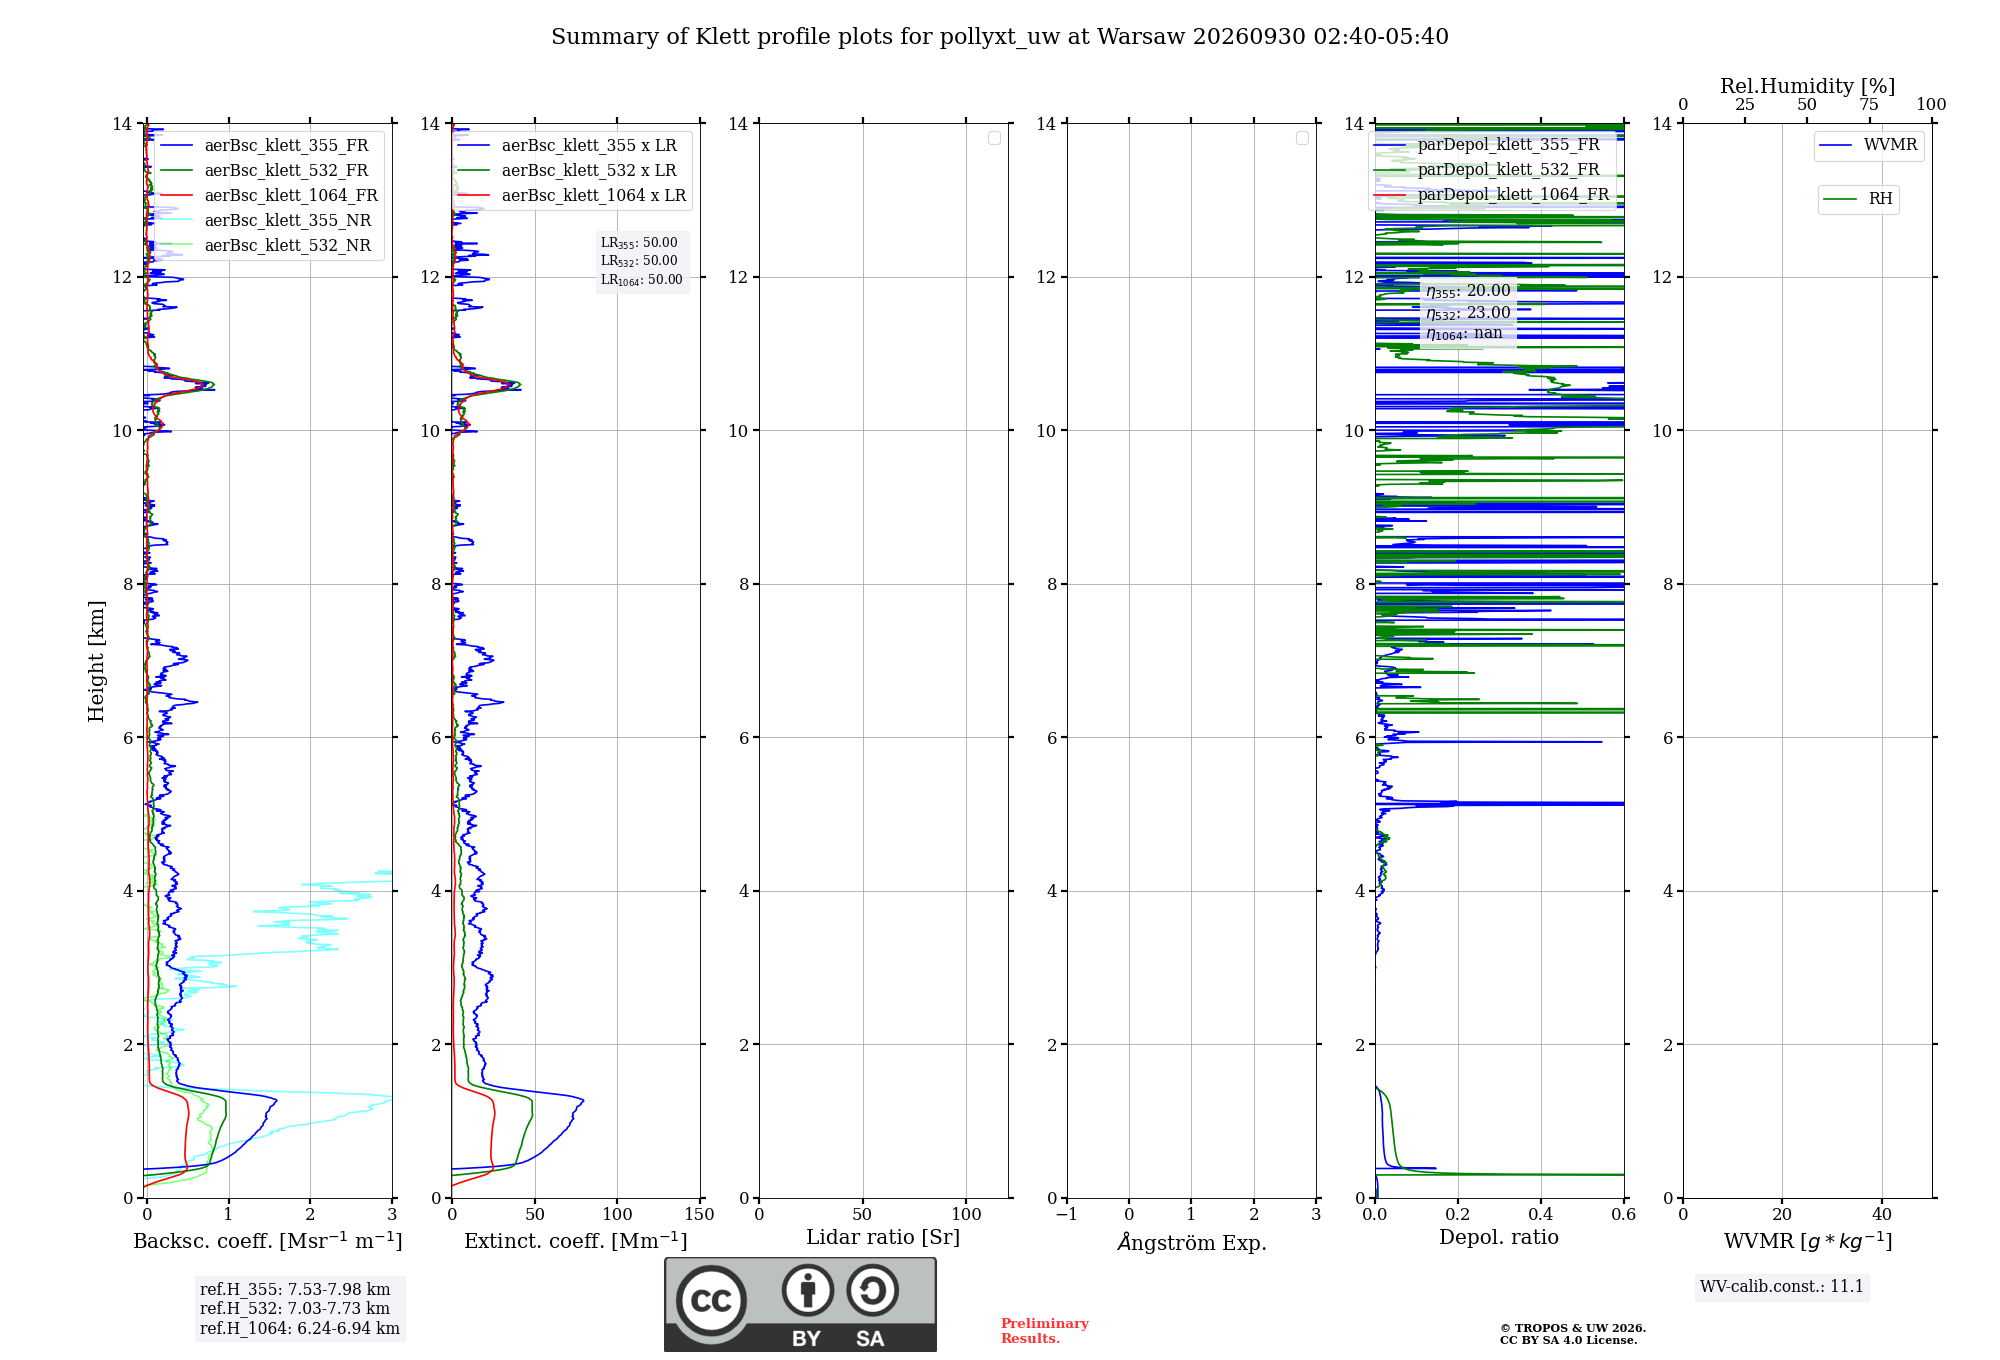The width and height of the screenshot is (2000, 1360).
Task: Click the LR1064: 50.00 annotation
Action: [x=641, y=280]
